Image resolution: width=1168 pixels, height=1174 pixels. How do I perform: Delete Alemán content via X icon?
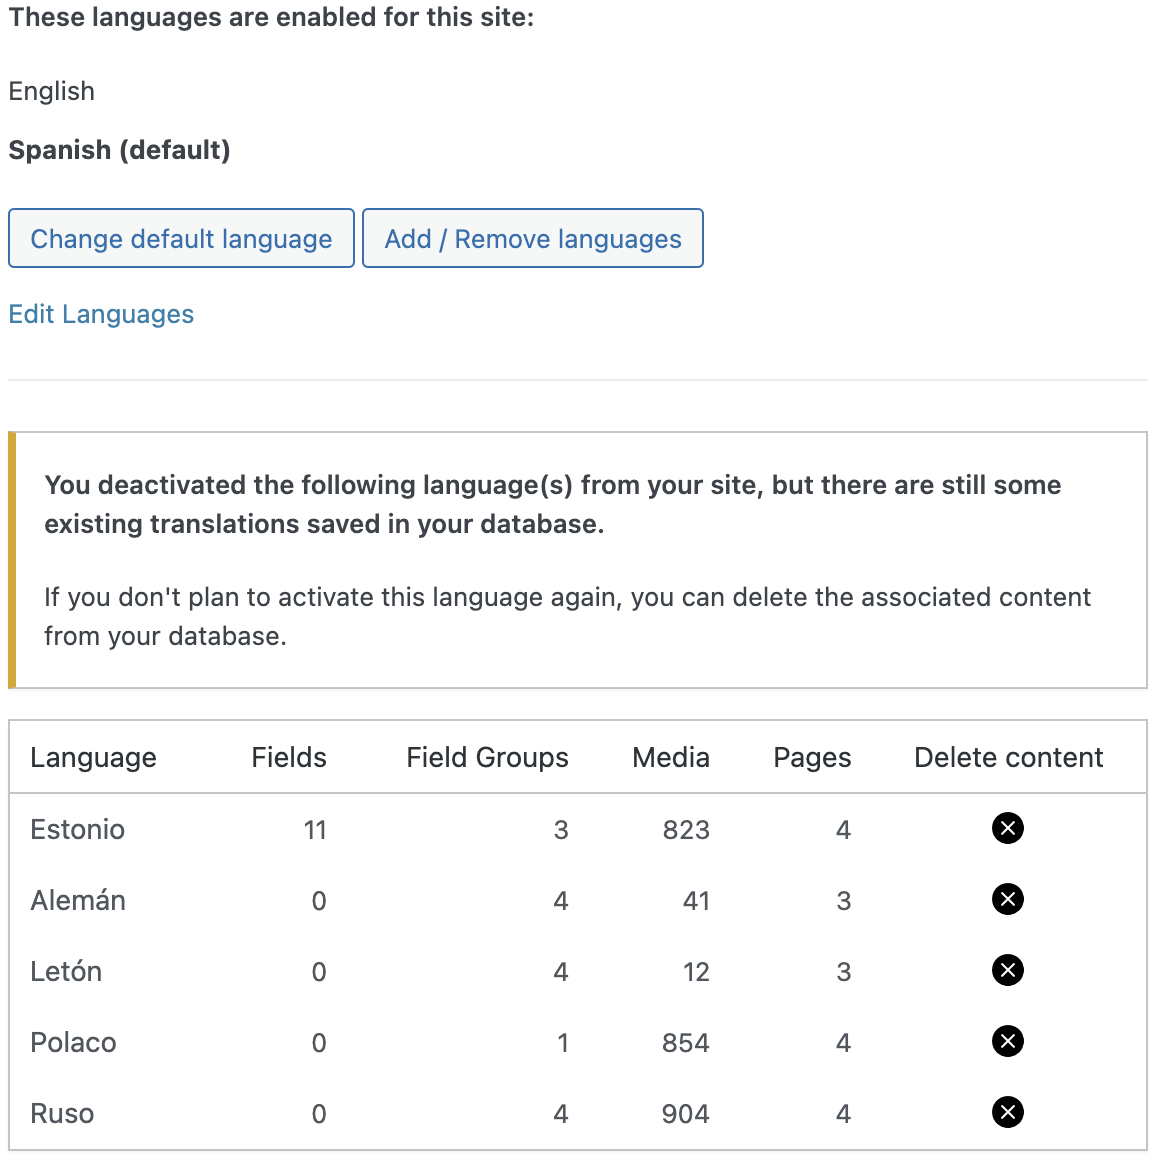pos(1008,899)
